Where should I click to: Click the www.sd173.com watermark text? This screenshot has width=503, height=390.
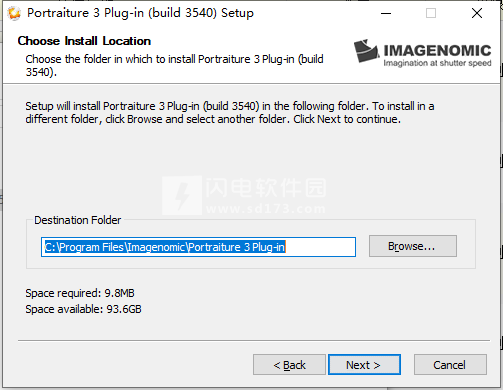[x=266, y=209]
